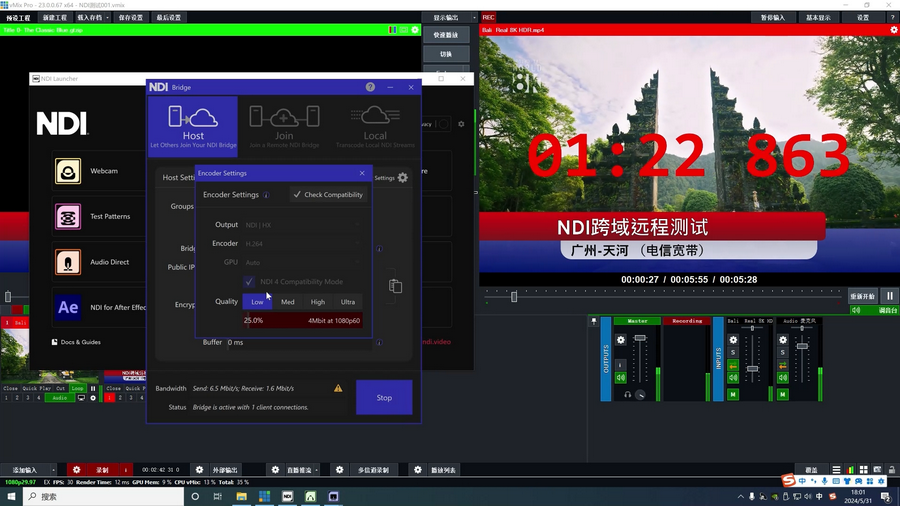This screenshot has height=506, width=900.
Task: Open Master output audio settings gear
Action: coord(621,340)
